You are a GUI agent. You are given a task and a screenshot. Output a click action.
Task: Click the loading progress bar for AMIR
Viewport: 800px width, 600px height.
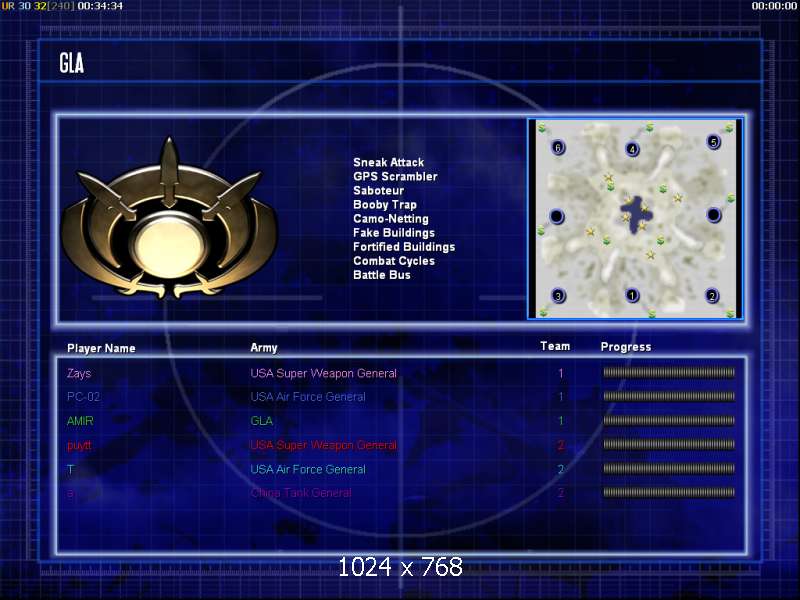[x=669, y=420]
